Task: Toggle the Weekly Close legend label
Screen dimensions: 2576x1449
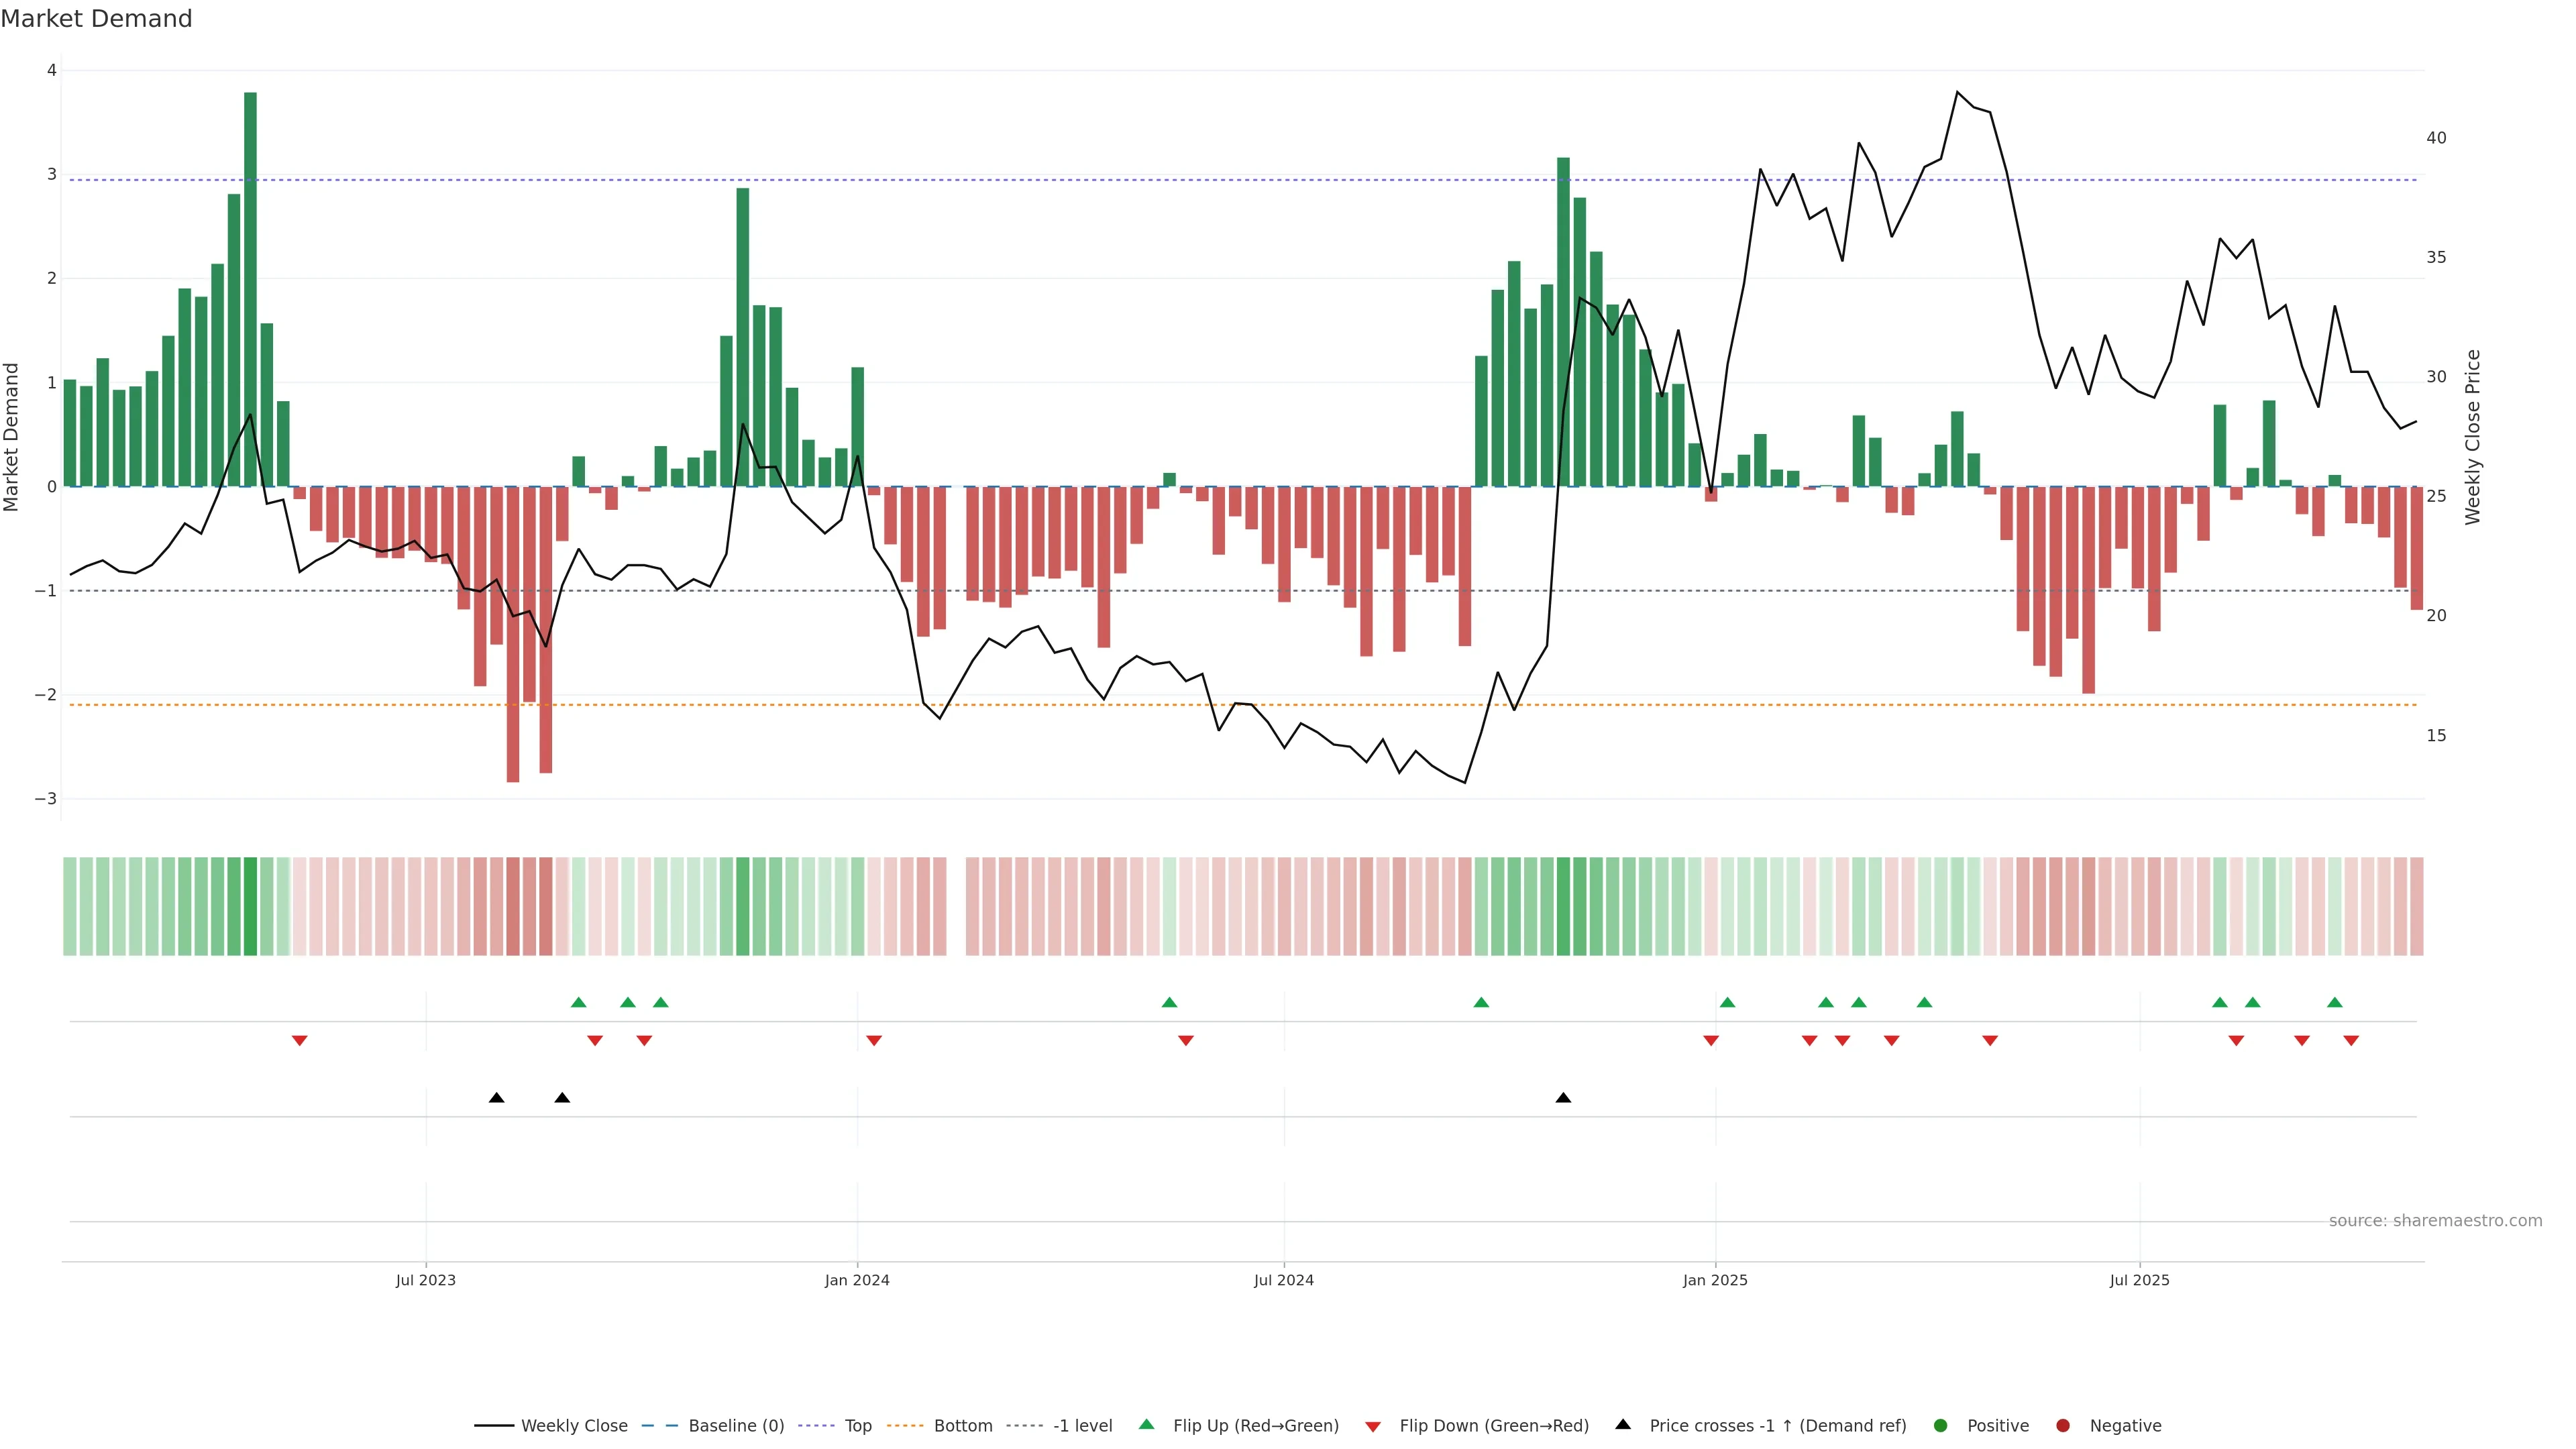Action: [574, 1425]
